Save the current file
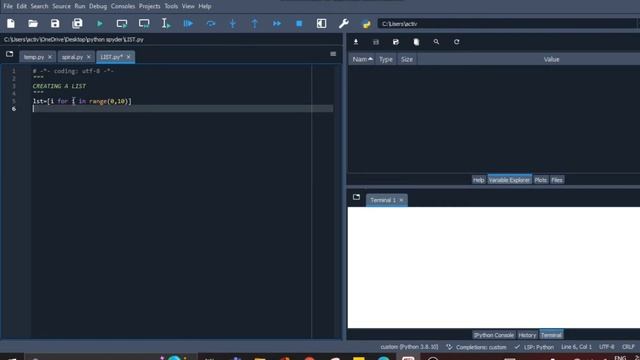The height and width of the screenshot is (360, 640). click(55, 24)
